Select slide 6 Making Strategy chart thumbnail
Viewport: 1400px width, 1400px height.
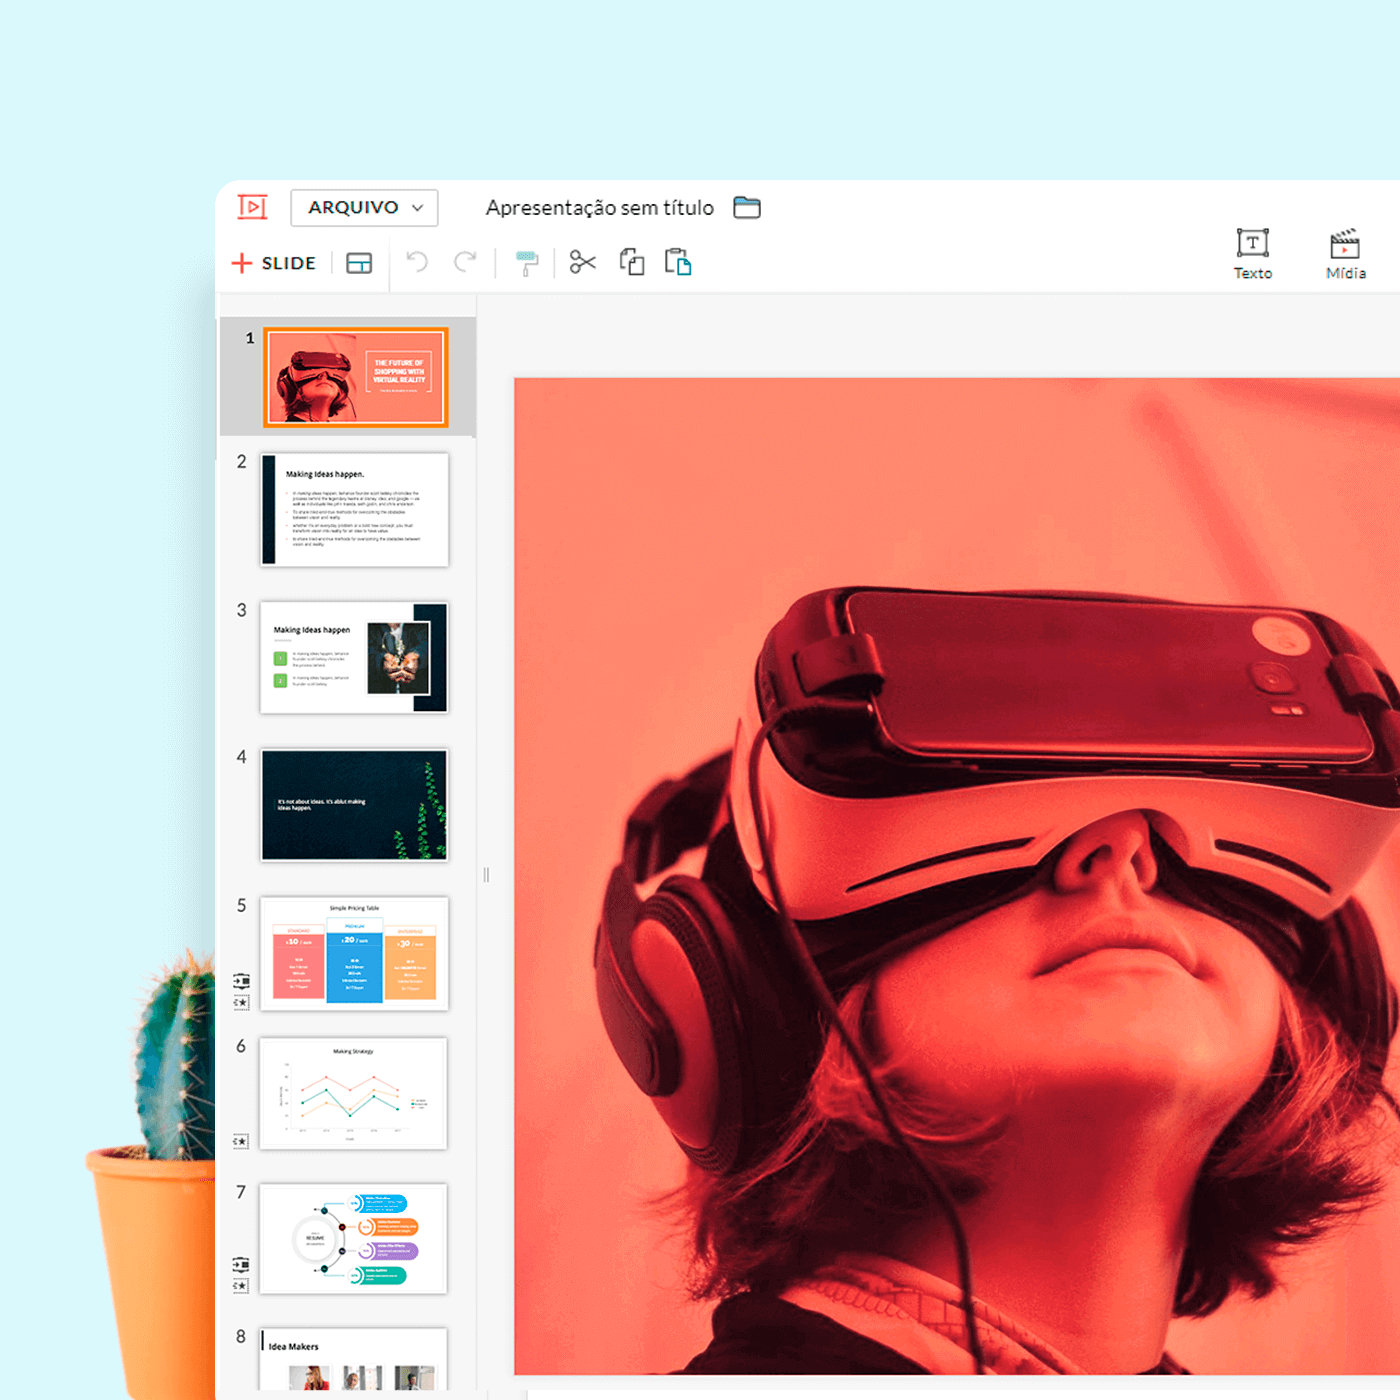click(x=353, y=1094)
